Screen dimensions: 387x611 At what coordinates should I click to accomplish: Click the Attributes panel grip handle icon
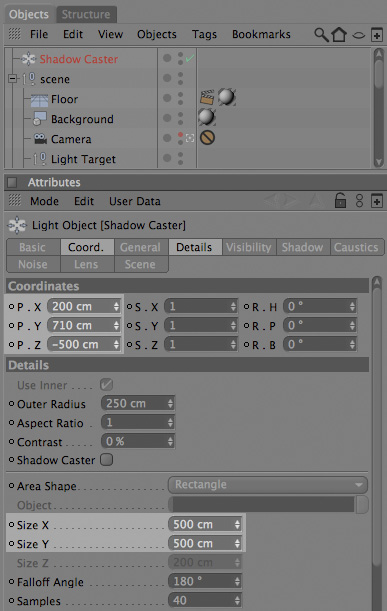[14, 201]
